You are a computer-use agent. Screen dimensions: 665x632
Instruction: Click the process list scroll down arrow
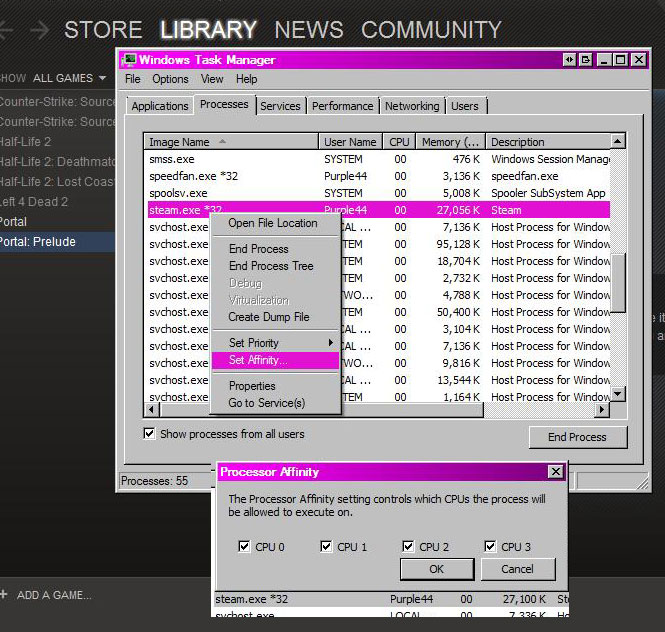[618, 394]
